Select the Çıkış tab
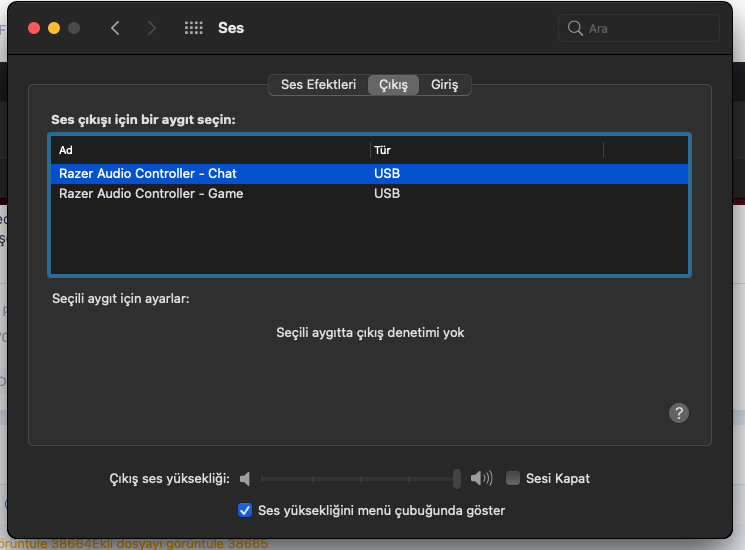The height and width of the screenshot is (550, 745). click(x=393, y=85)
